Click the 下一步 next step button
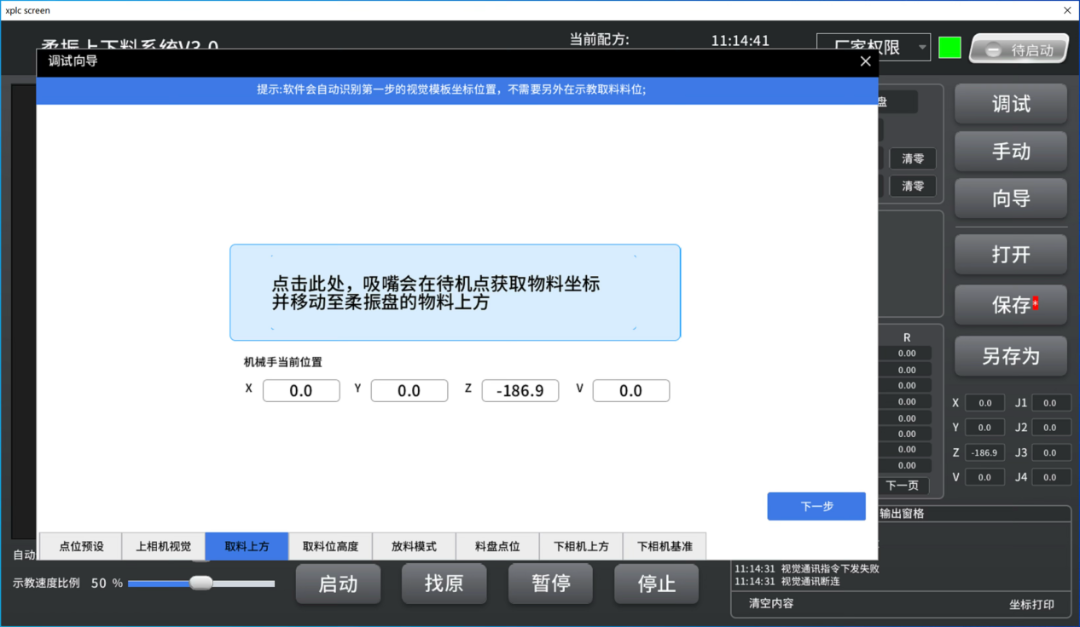Screen dimensions: 1080x627 816,506
